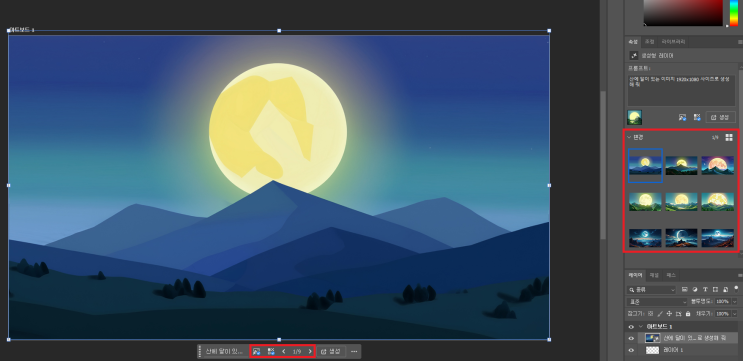
Task: Toggle lock position move icon
Action: pos(669,314)
